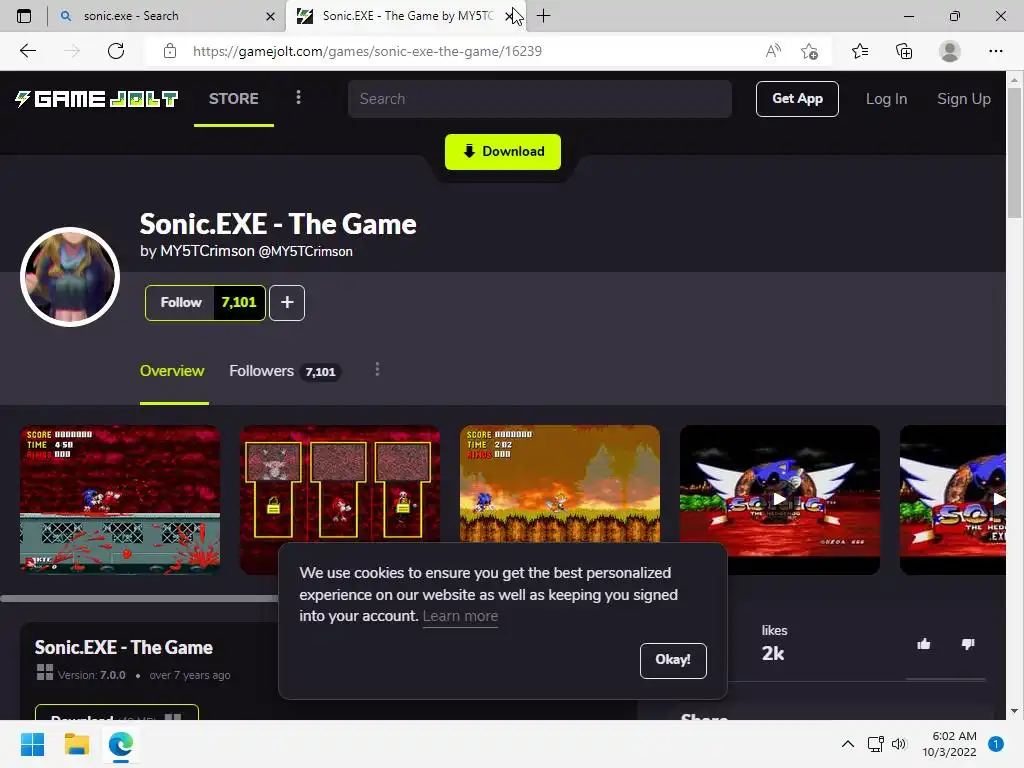Go back with the browser back arrow
Image resolution: width=1024 pixels, height=768 pixels.
coord(28,51)
